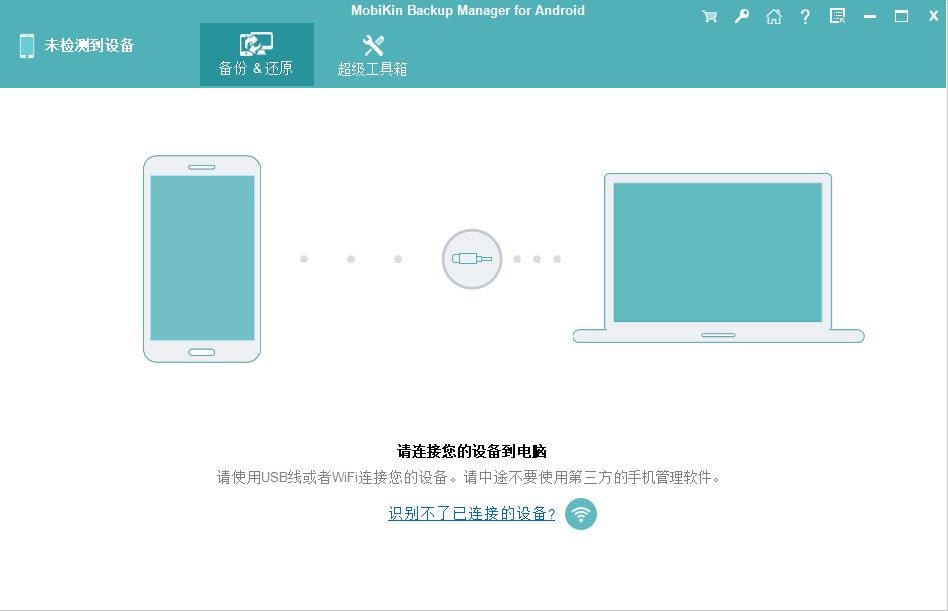Open the feedback log icon
Image resolution: width=948 pixels, height=611 pixels.
837,16
